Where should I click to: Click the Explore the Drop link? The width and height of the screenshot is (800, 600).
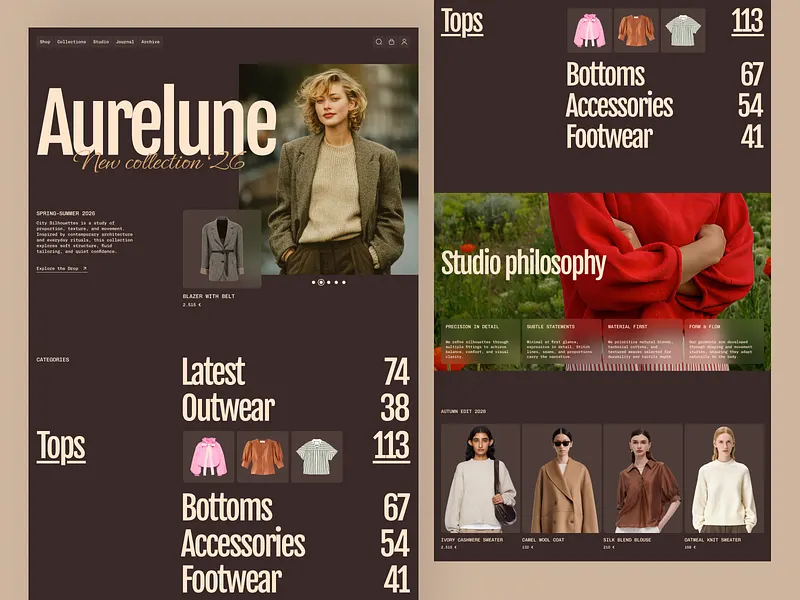(x=57, y=269)
